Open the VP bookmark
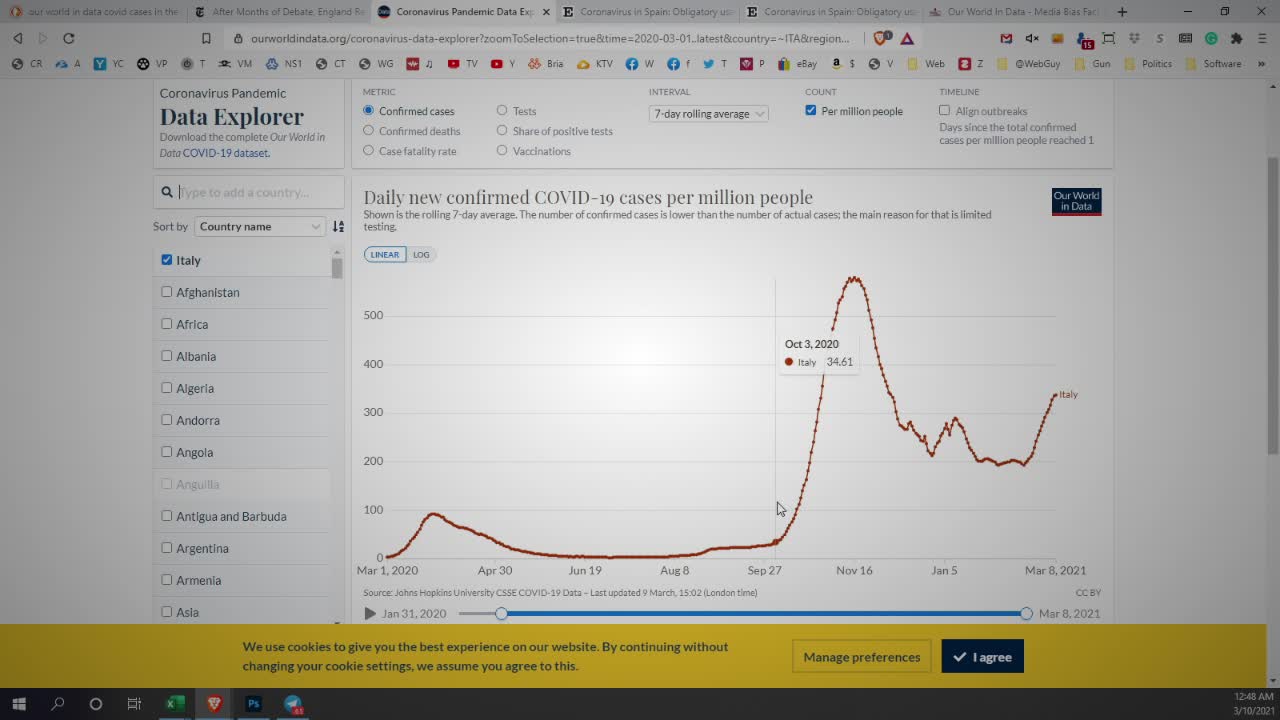Screen dimensions: 1280x720 tap(152, 63)
